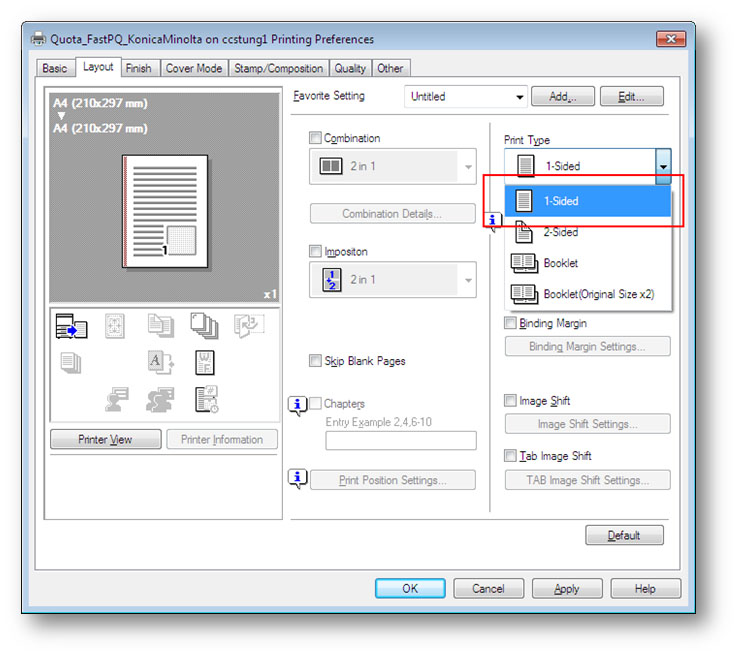Screen dimensions: 738x656
Task: Open the Stamp/Composition tab
Action: 278,68
